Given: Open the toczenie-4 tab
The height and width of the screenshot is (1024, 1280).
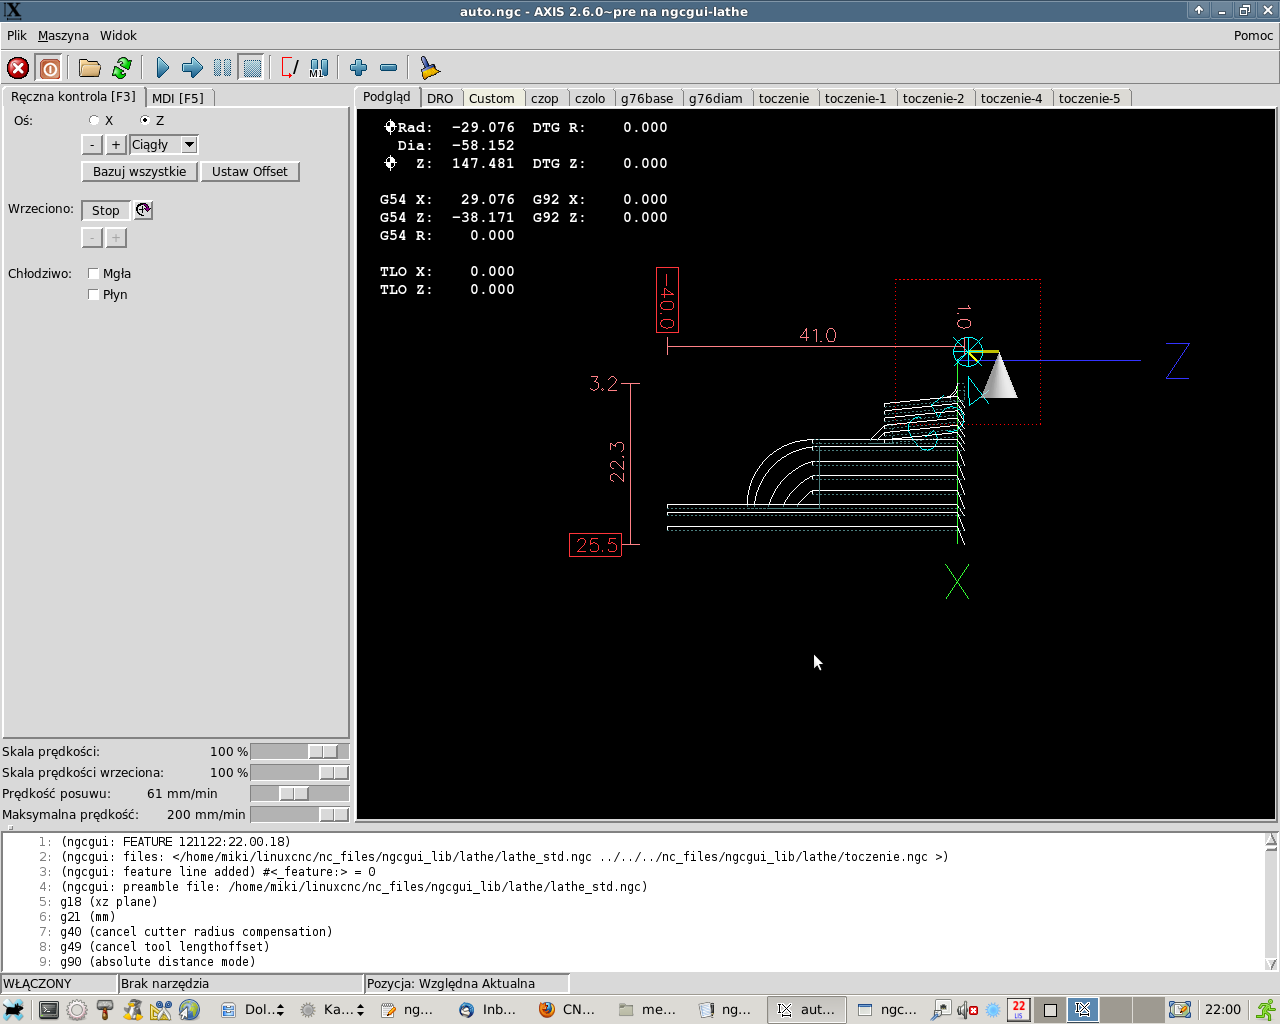Looking at the screenshot, I should point(1012,98).
